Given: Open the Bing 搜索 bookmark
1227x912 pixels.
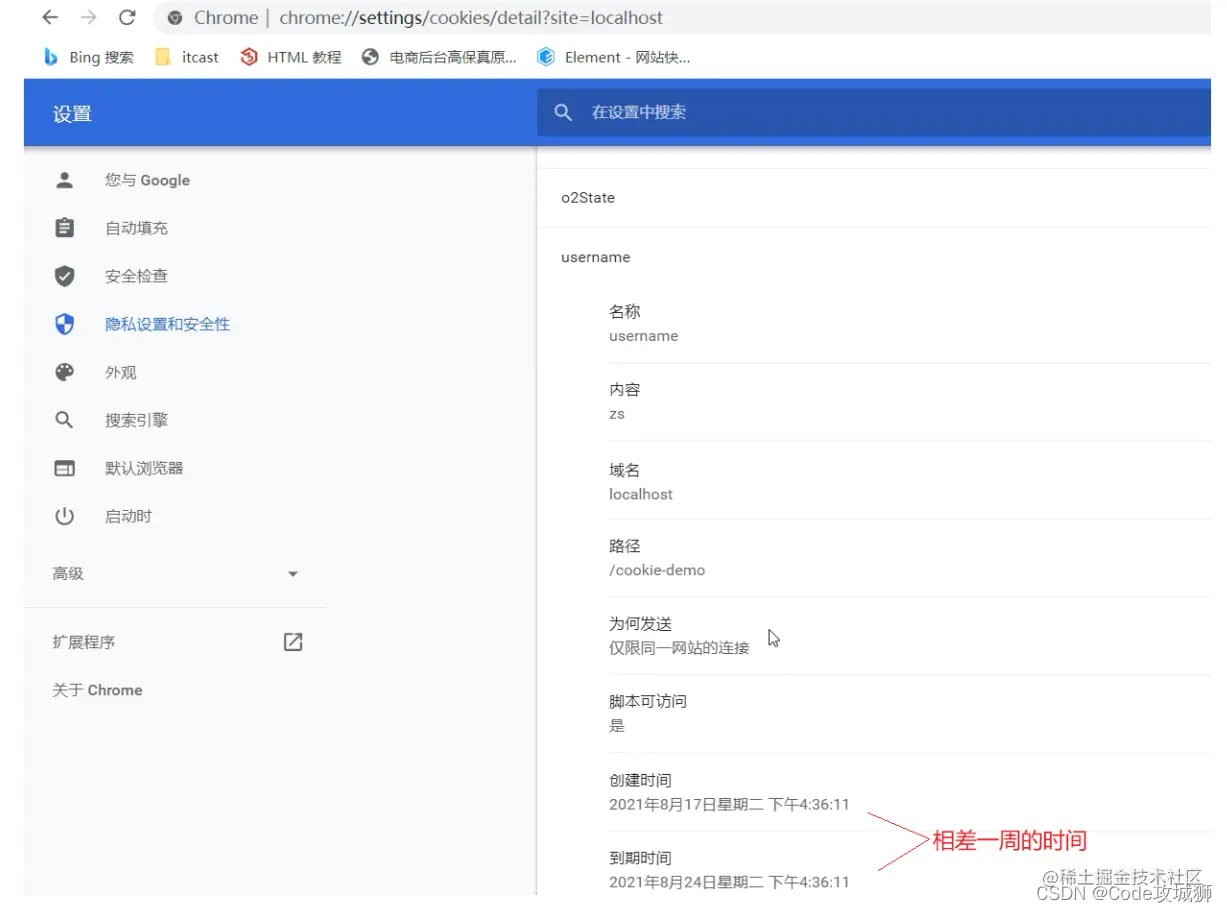Looking at the screenshot, I should pyautogui.click(x=88, y=57).
